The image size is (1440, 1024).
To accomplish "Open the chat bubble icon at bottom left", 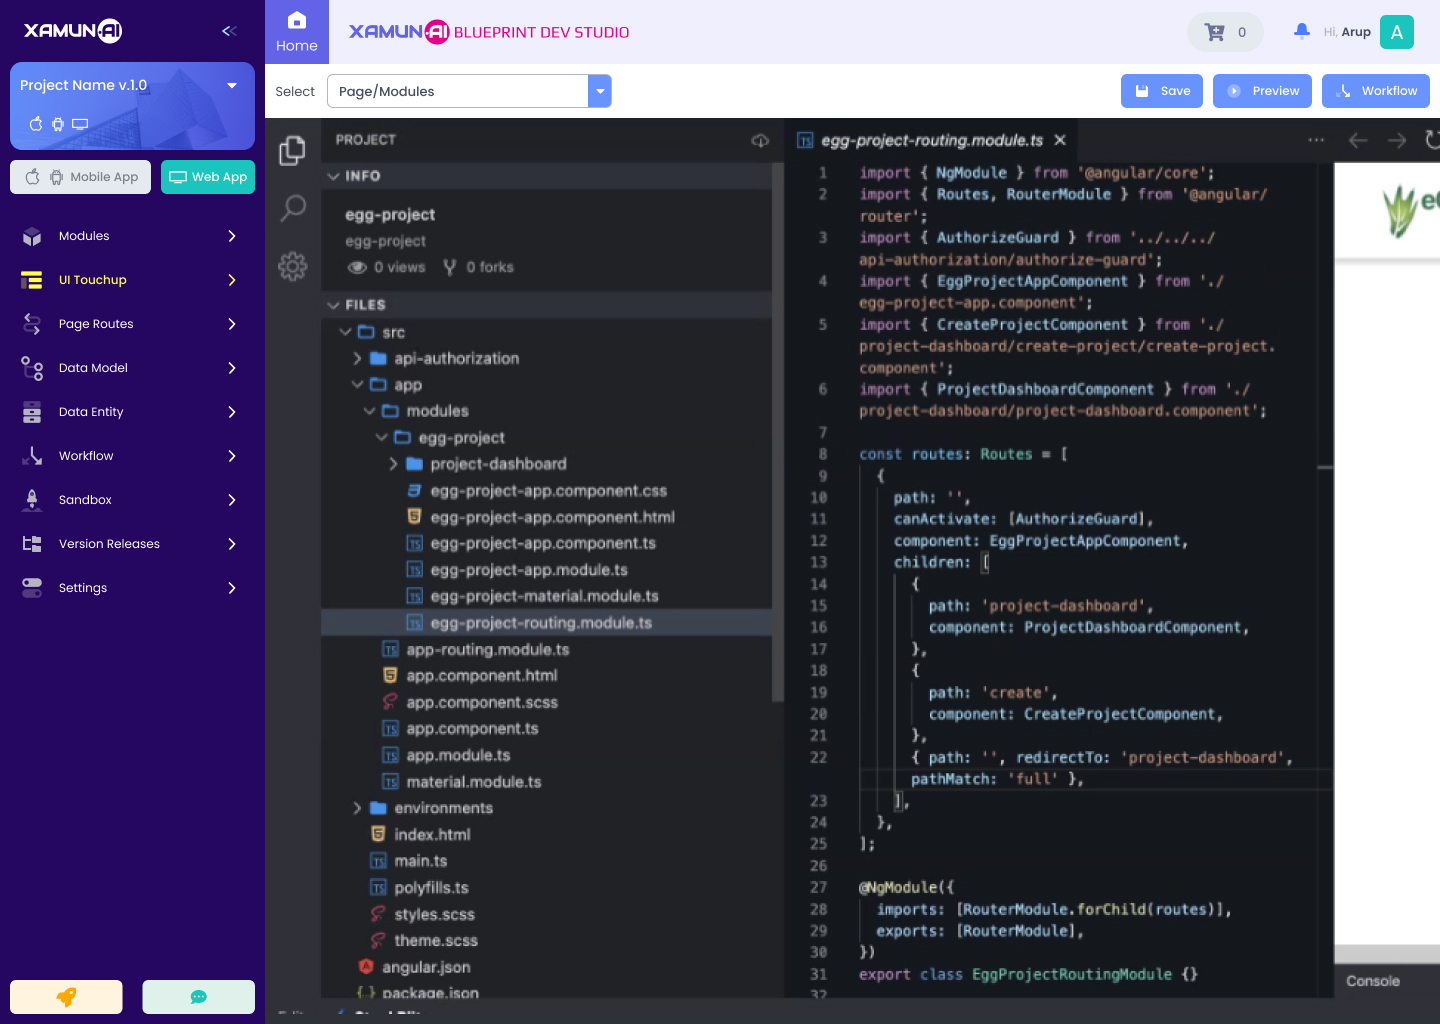I will tap(198, 997).
